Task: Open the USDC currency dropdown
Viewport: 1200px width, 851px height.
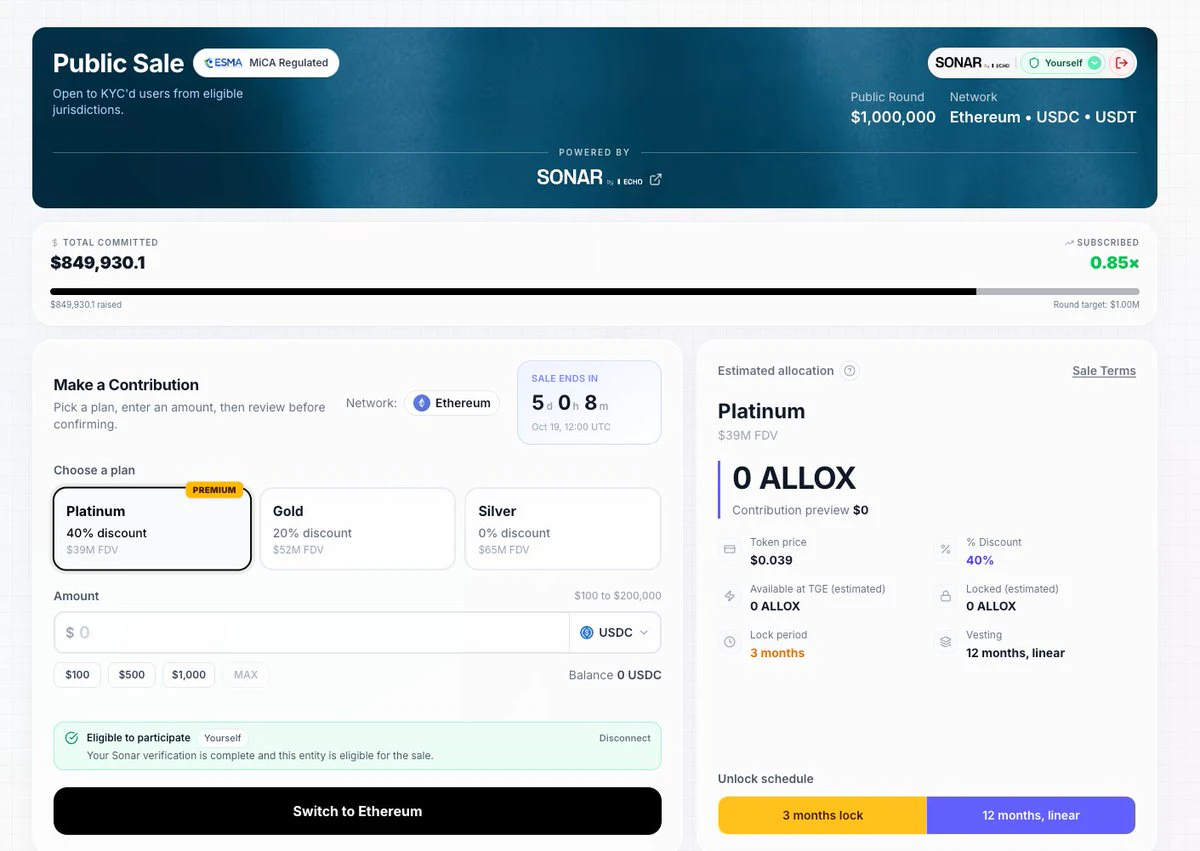Action: click(615, 633)
